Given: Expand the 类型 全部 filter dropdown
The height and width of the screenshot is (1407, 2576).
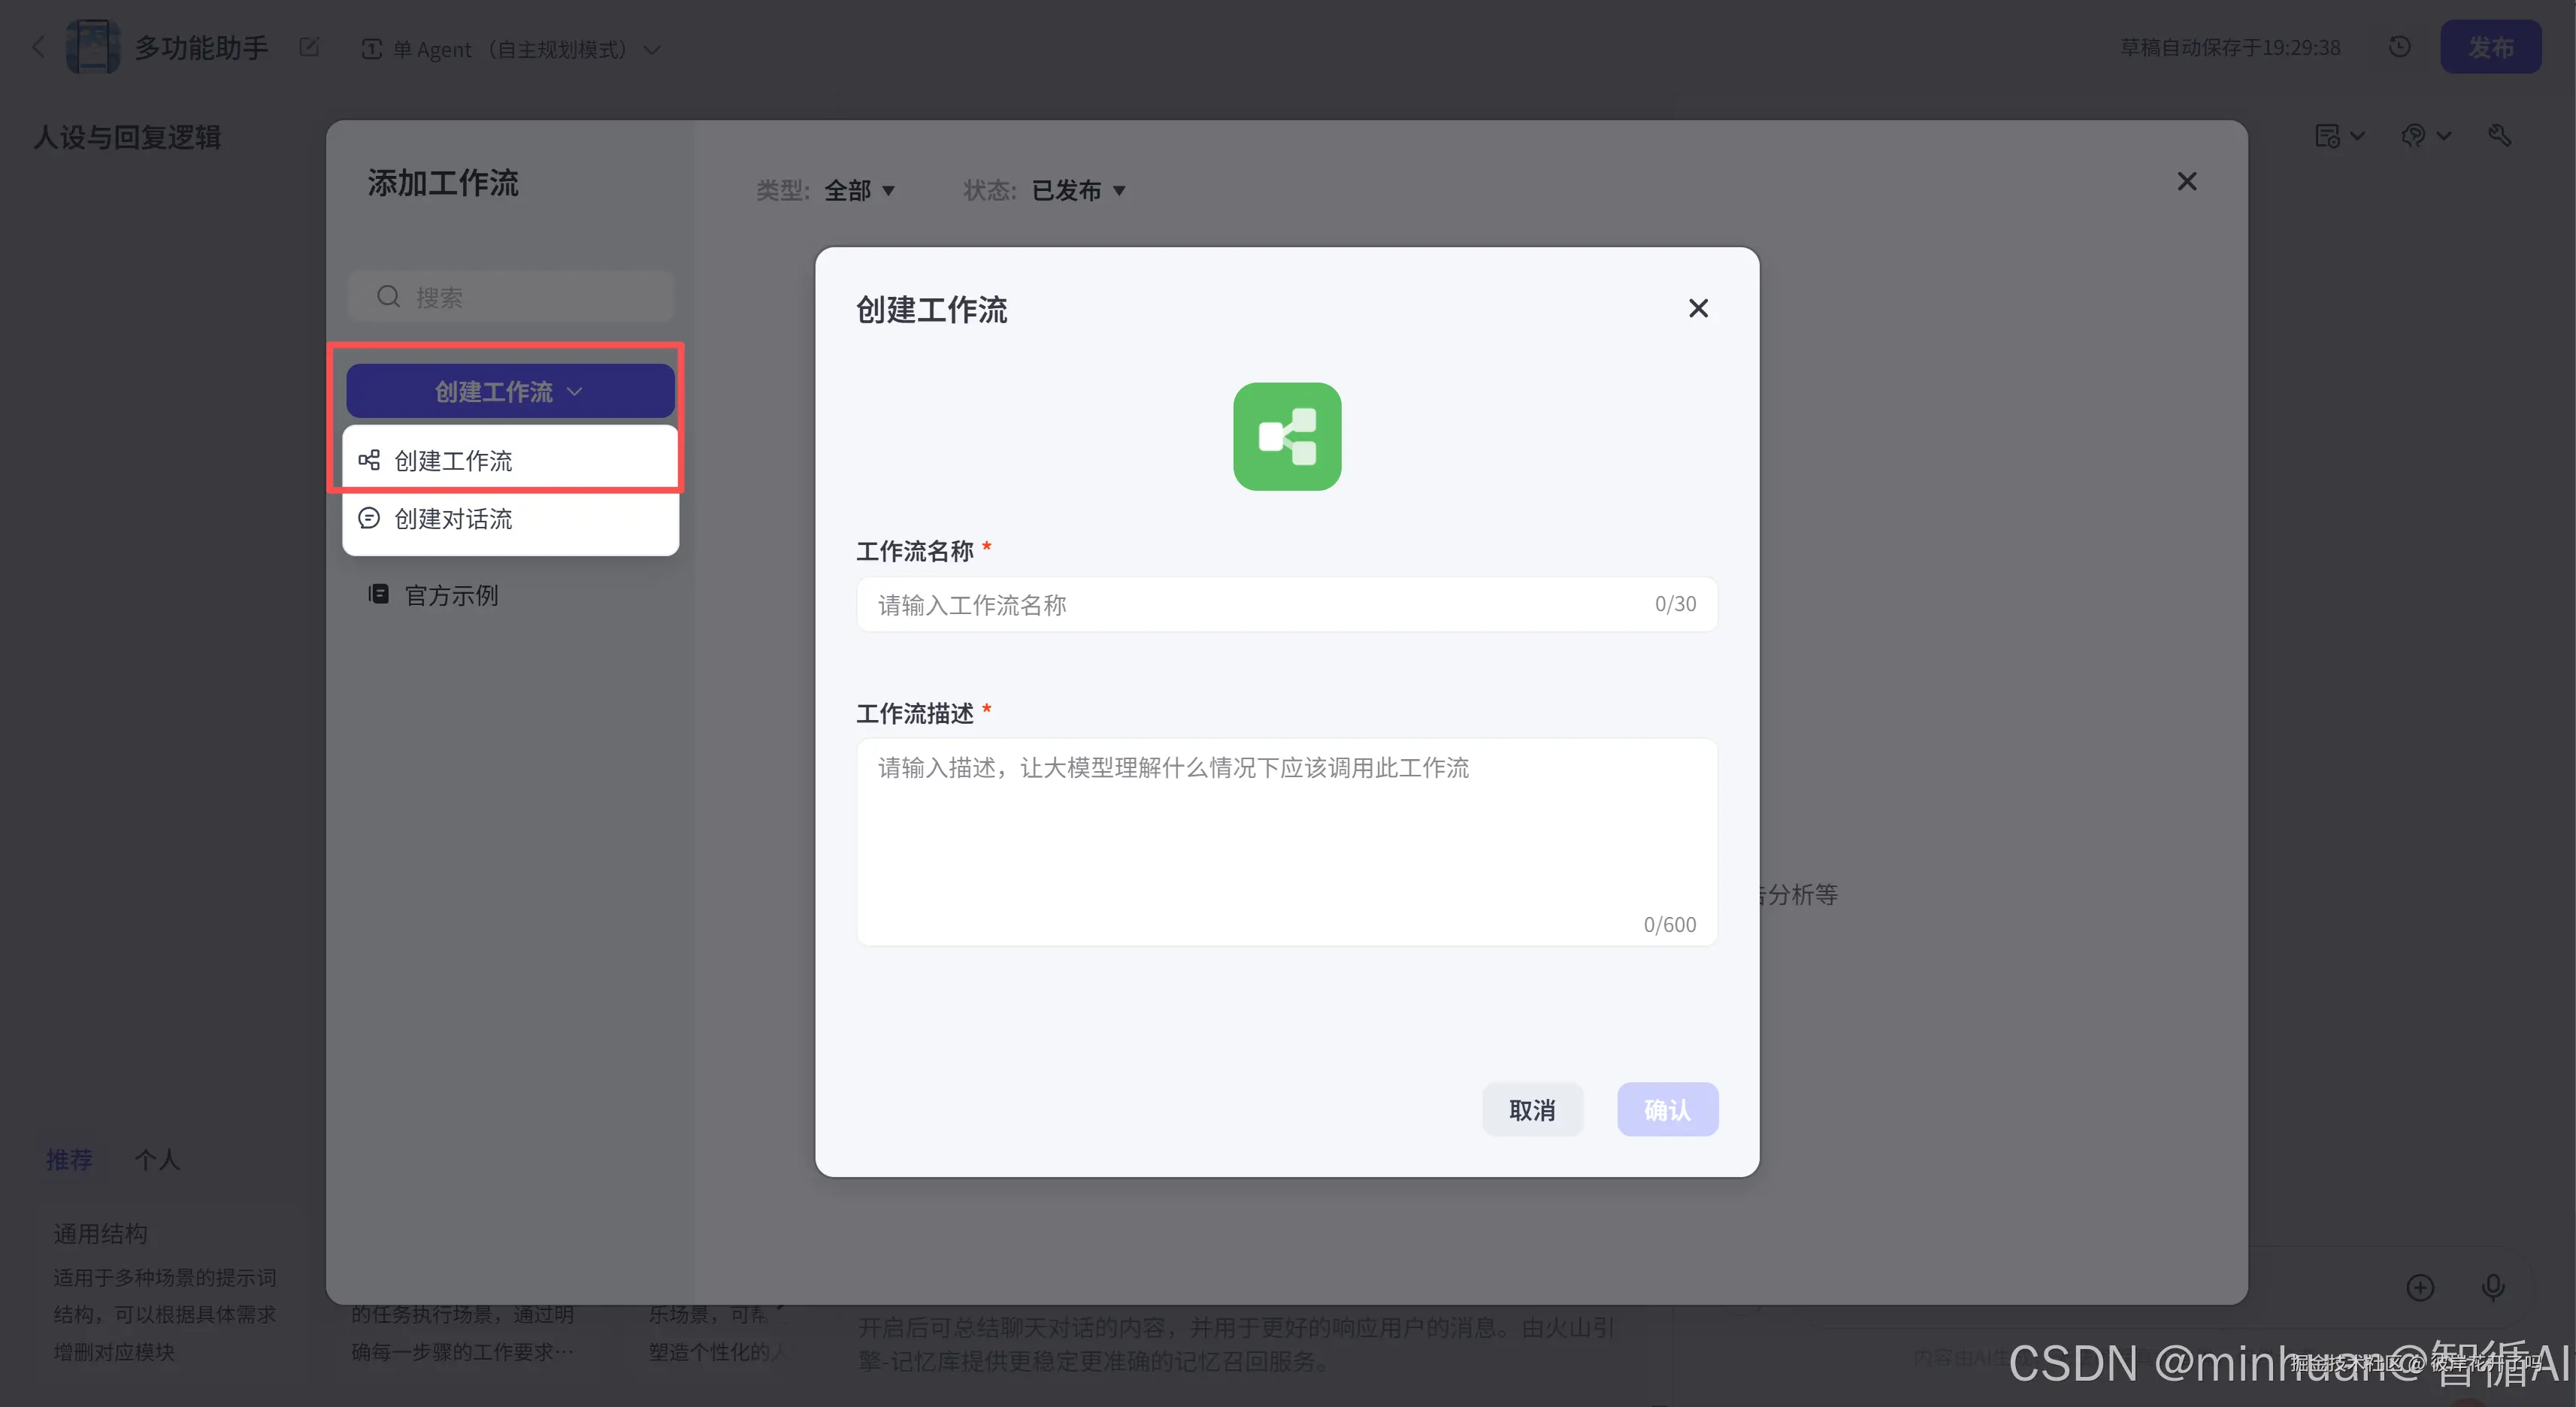Looking at the screenshot, I should click(x=858, y=190).
